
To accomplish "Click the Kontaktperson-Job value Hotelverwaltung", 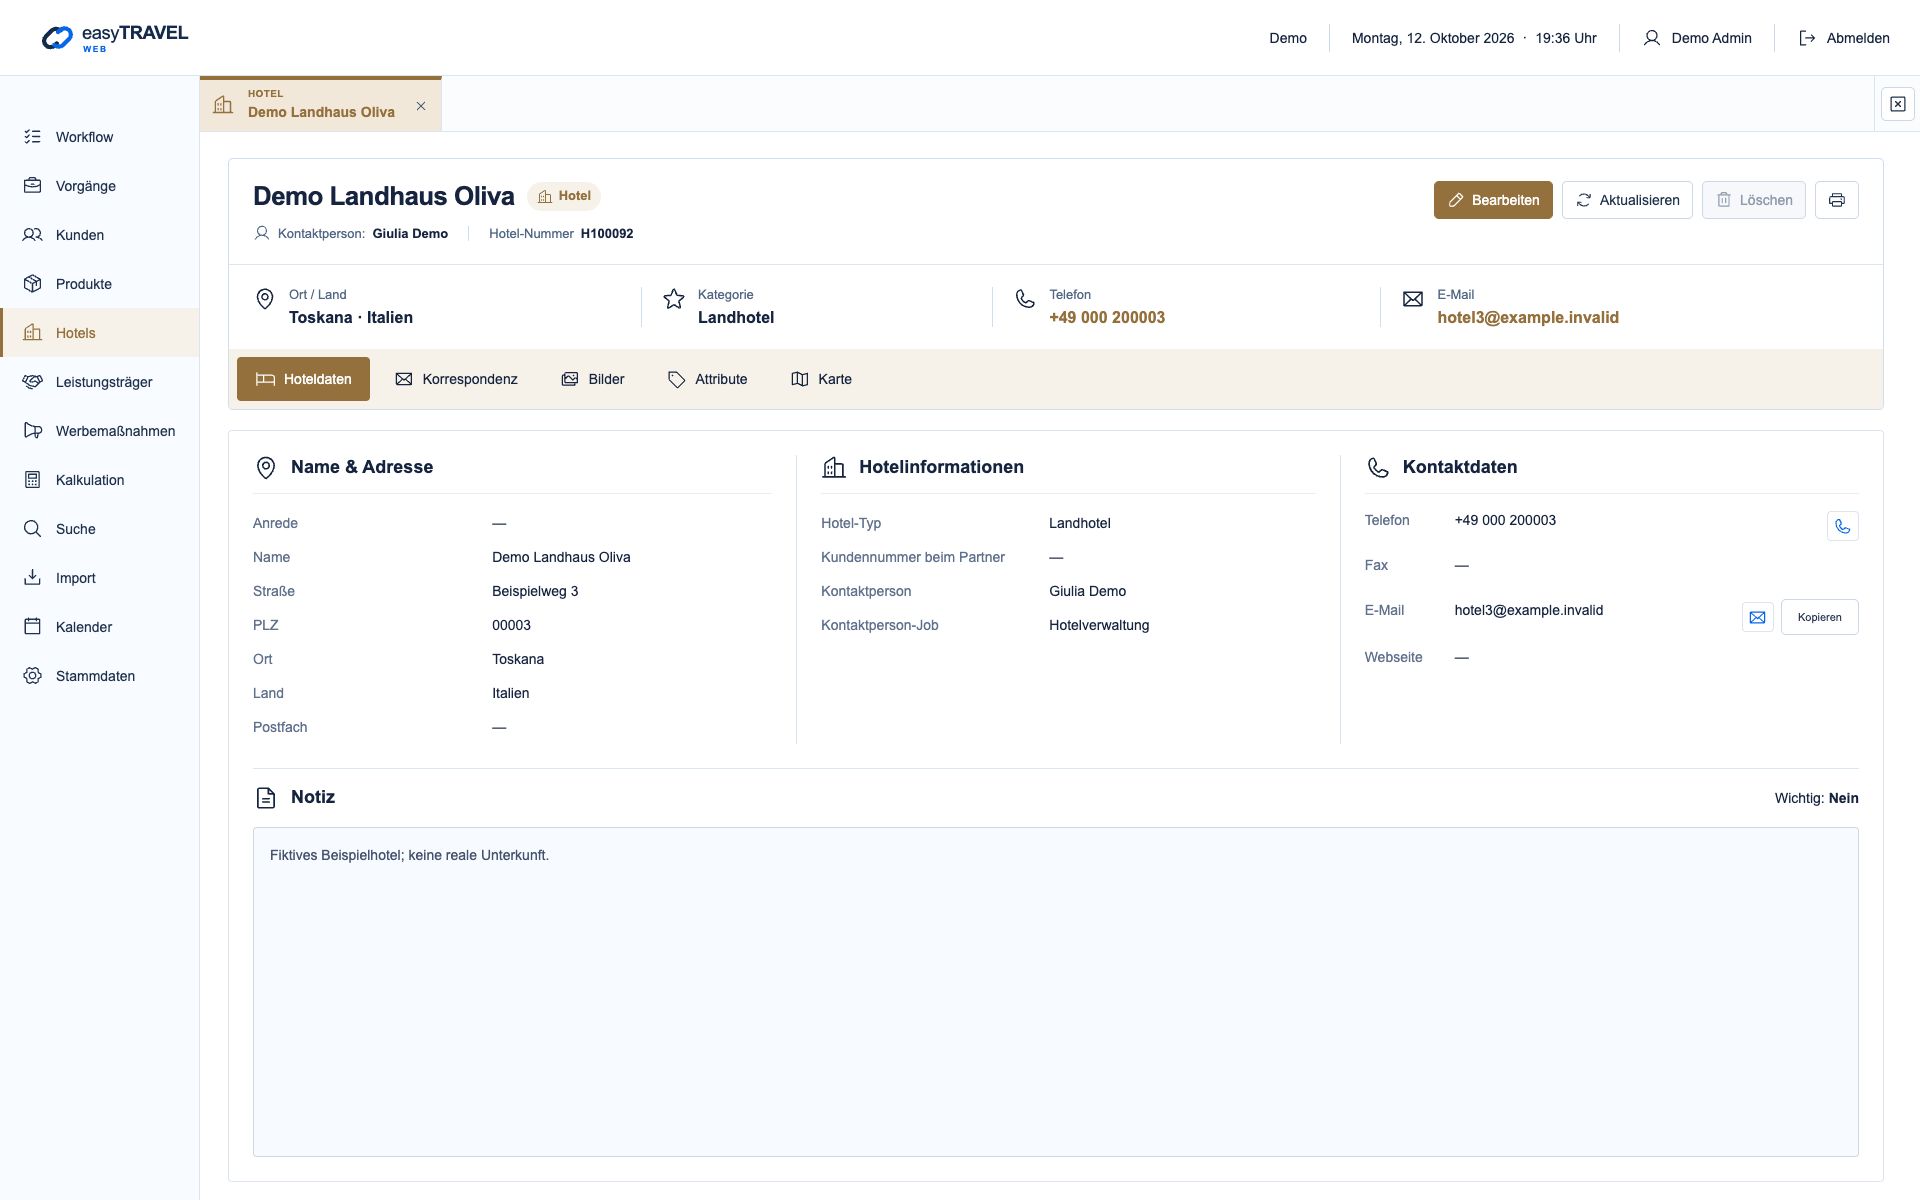I will [1099, 625].
